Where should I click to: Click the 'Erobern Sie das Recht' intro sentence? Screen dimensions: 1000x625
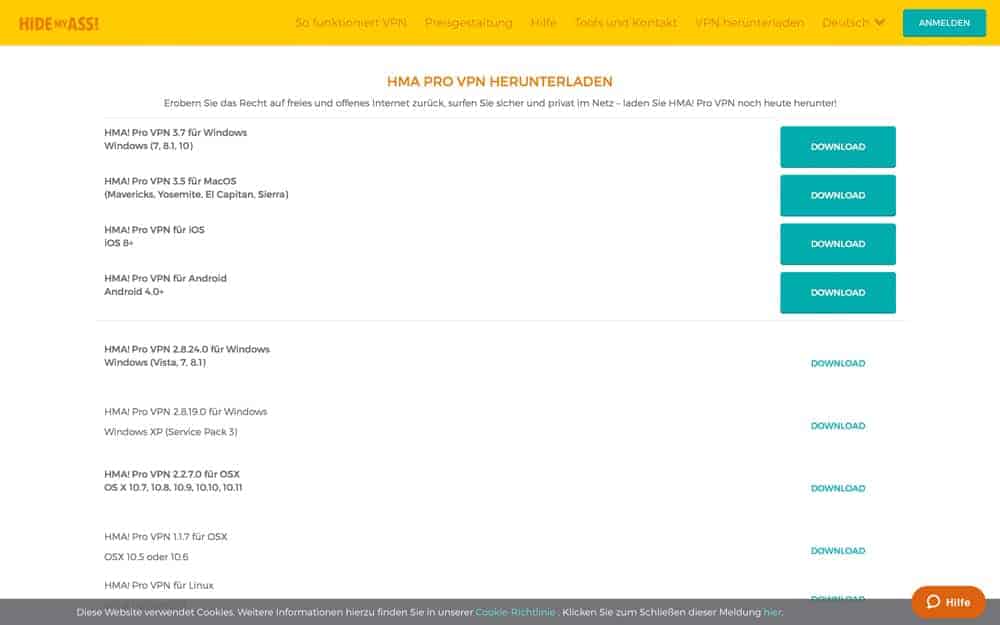(500, 103)
